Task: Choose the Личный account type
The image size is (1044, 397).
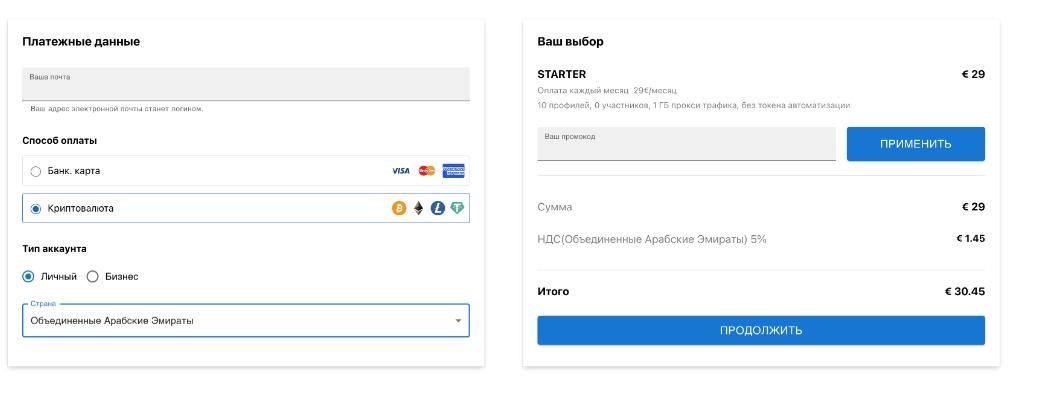Action: (x=29, y=276)
